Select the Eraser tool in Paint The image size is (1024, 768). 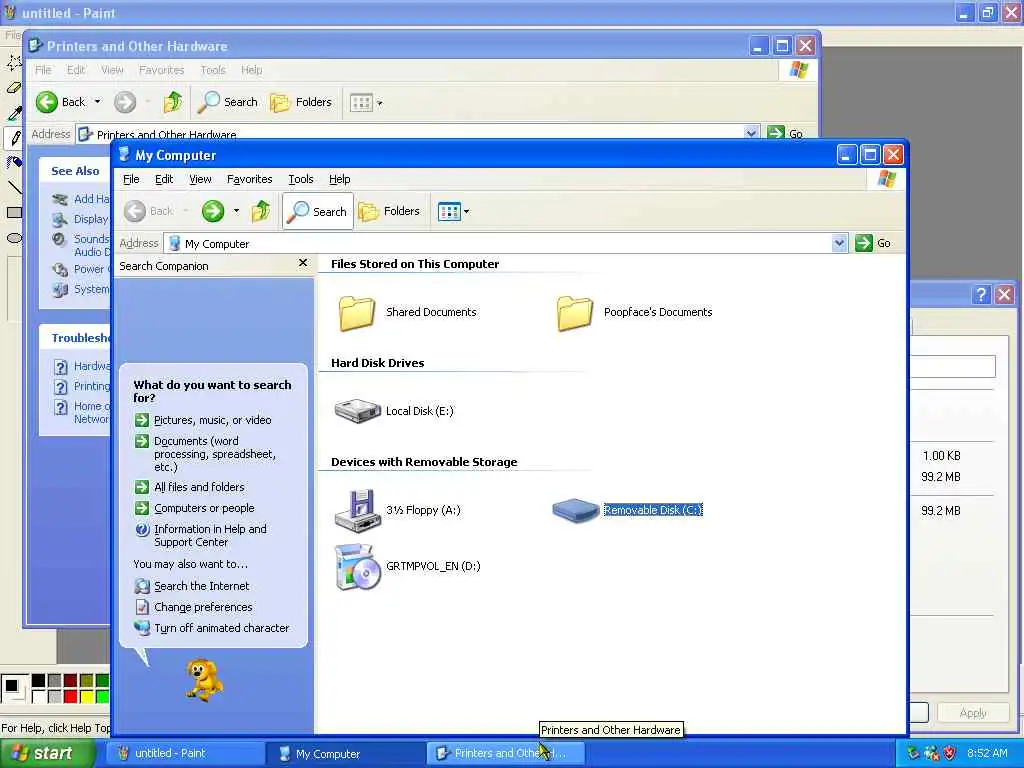tap(14, 87)
